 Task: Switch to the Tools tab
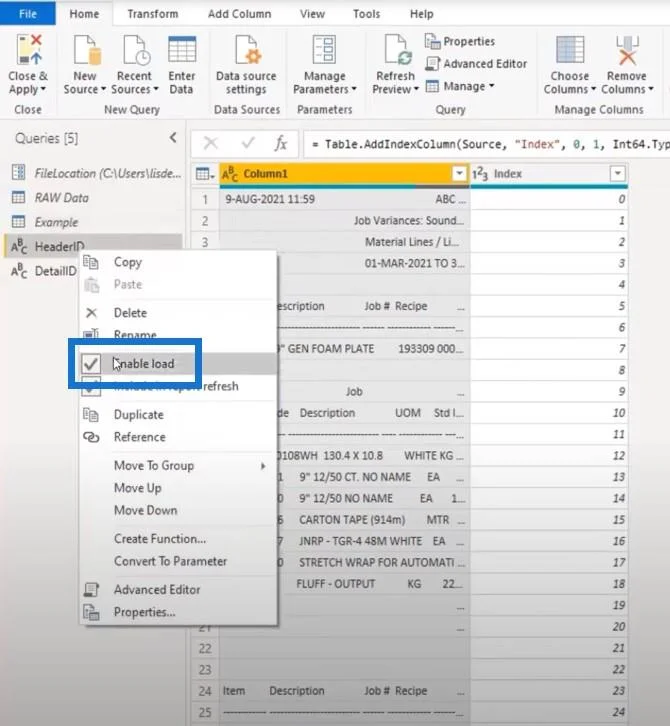366,14
